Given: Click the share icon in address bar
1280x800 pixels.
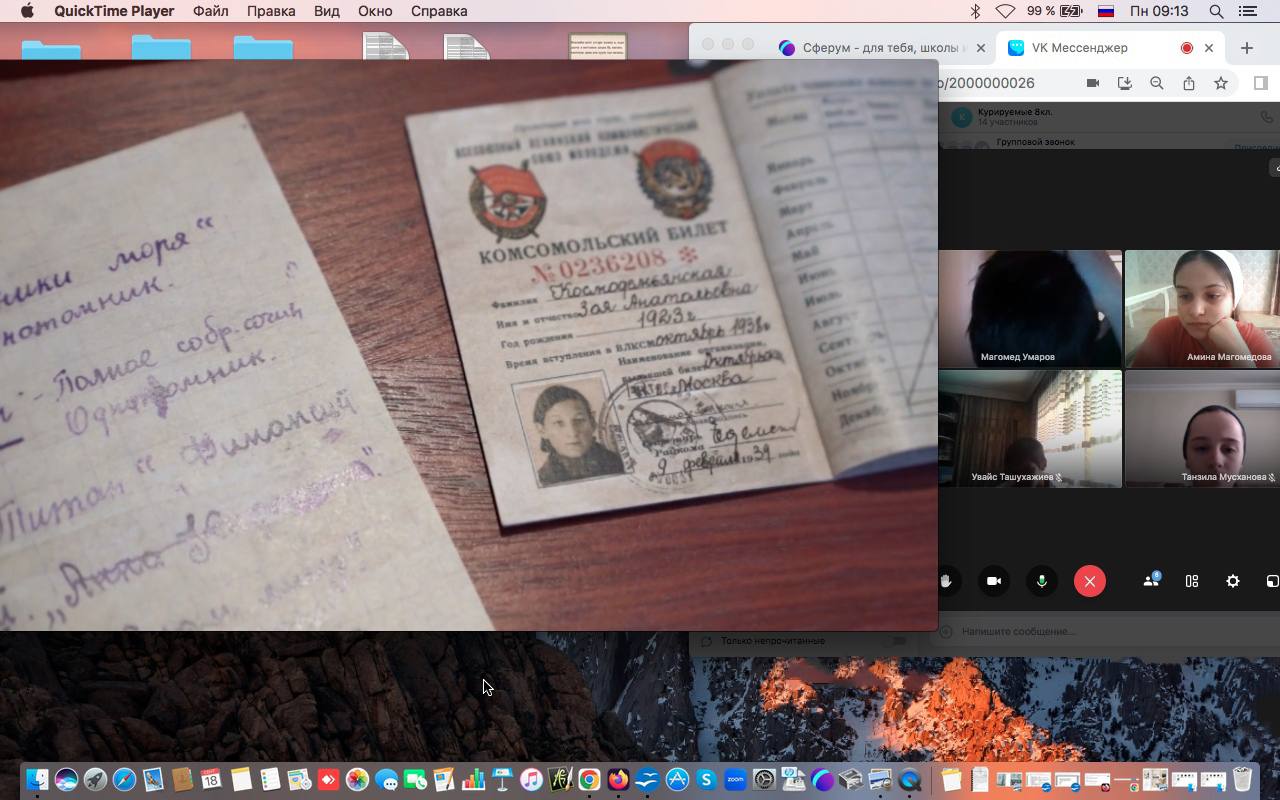Looking at the screenshot, I should point(1189,84).
